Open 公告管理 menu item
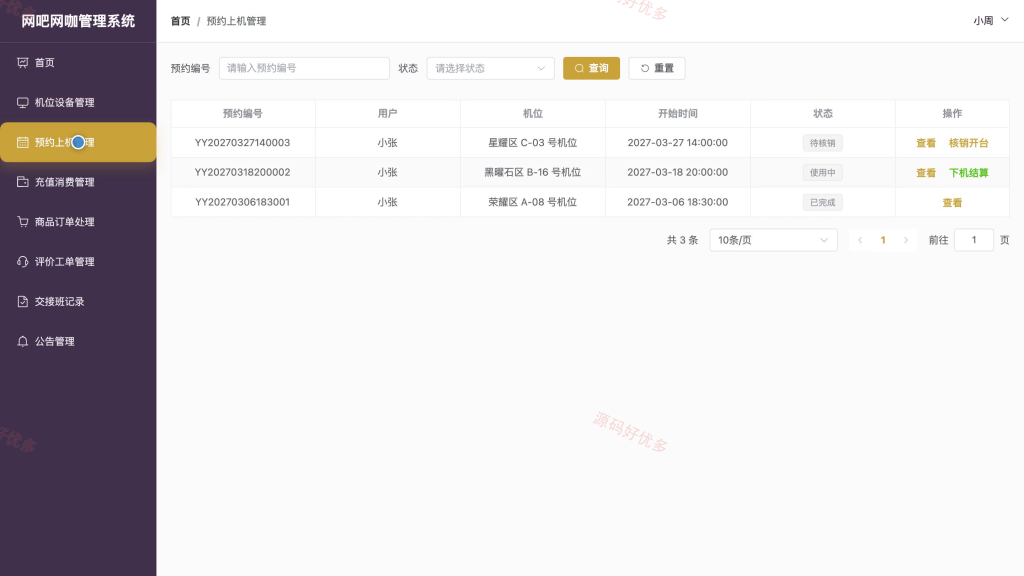This screenshot has width=1024, height=576. 78,342
